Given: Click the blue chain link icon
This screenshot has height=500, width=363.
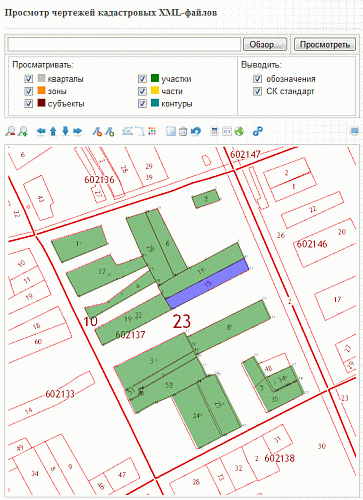Looking at the screenshot, I should [x=257, y=131].
